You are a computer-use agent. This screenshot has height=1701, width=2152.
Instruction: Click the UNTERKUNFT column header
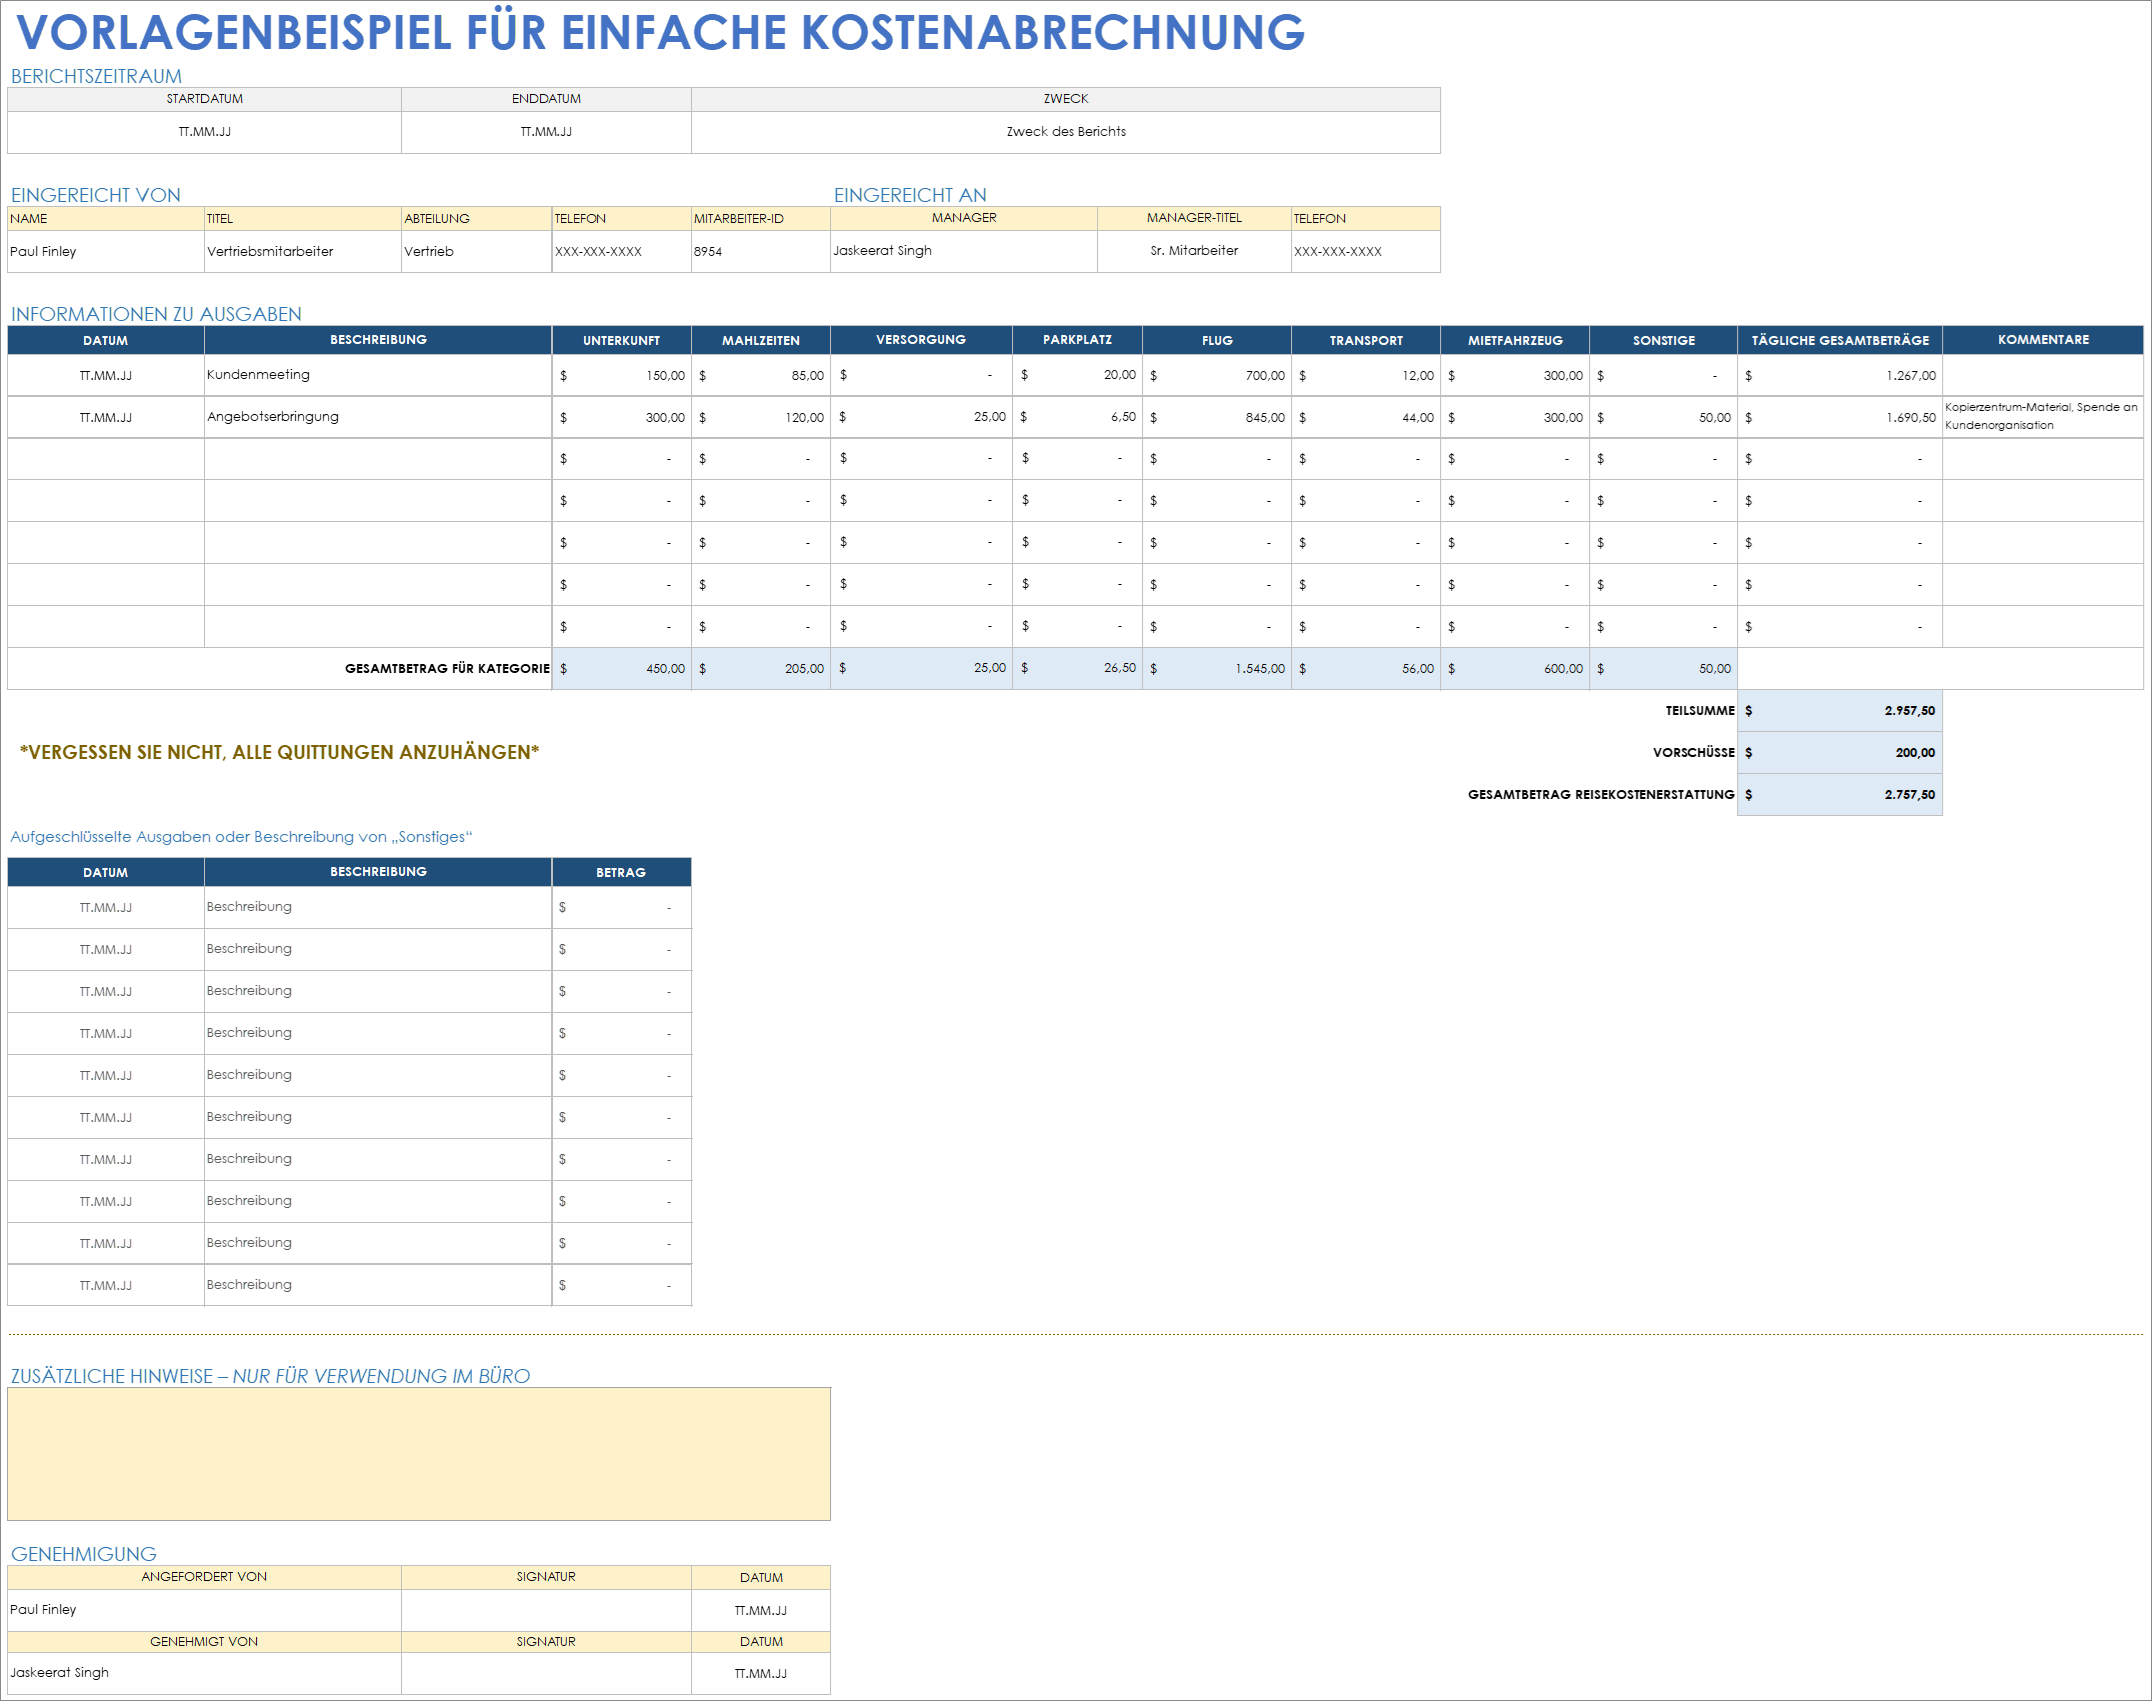click(621, 340)
